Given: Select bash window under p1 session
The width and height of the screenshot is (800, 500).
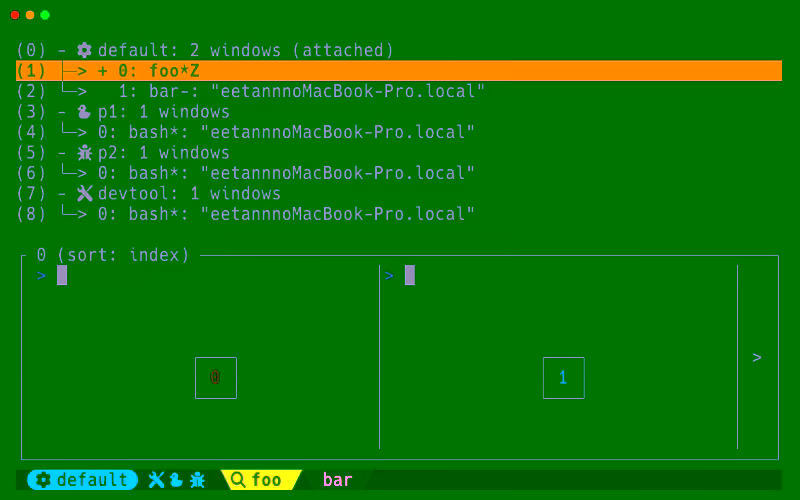Looking at the screenshot, I should coord(285,132).
